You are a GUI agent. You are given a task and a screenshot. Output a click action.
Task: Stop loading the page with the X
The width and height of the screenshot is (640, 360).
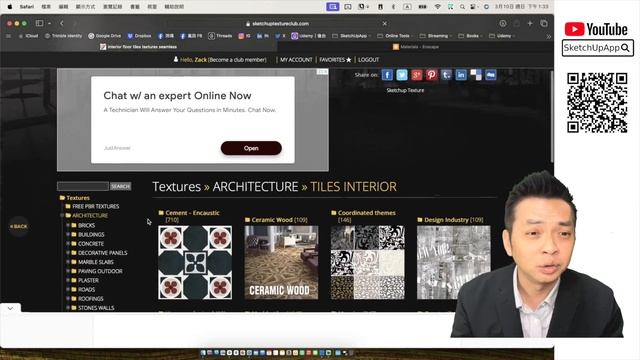(x=384, y=24)
